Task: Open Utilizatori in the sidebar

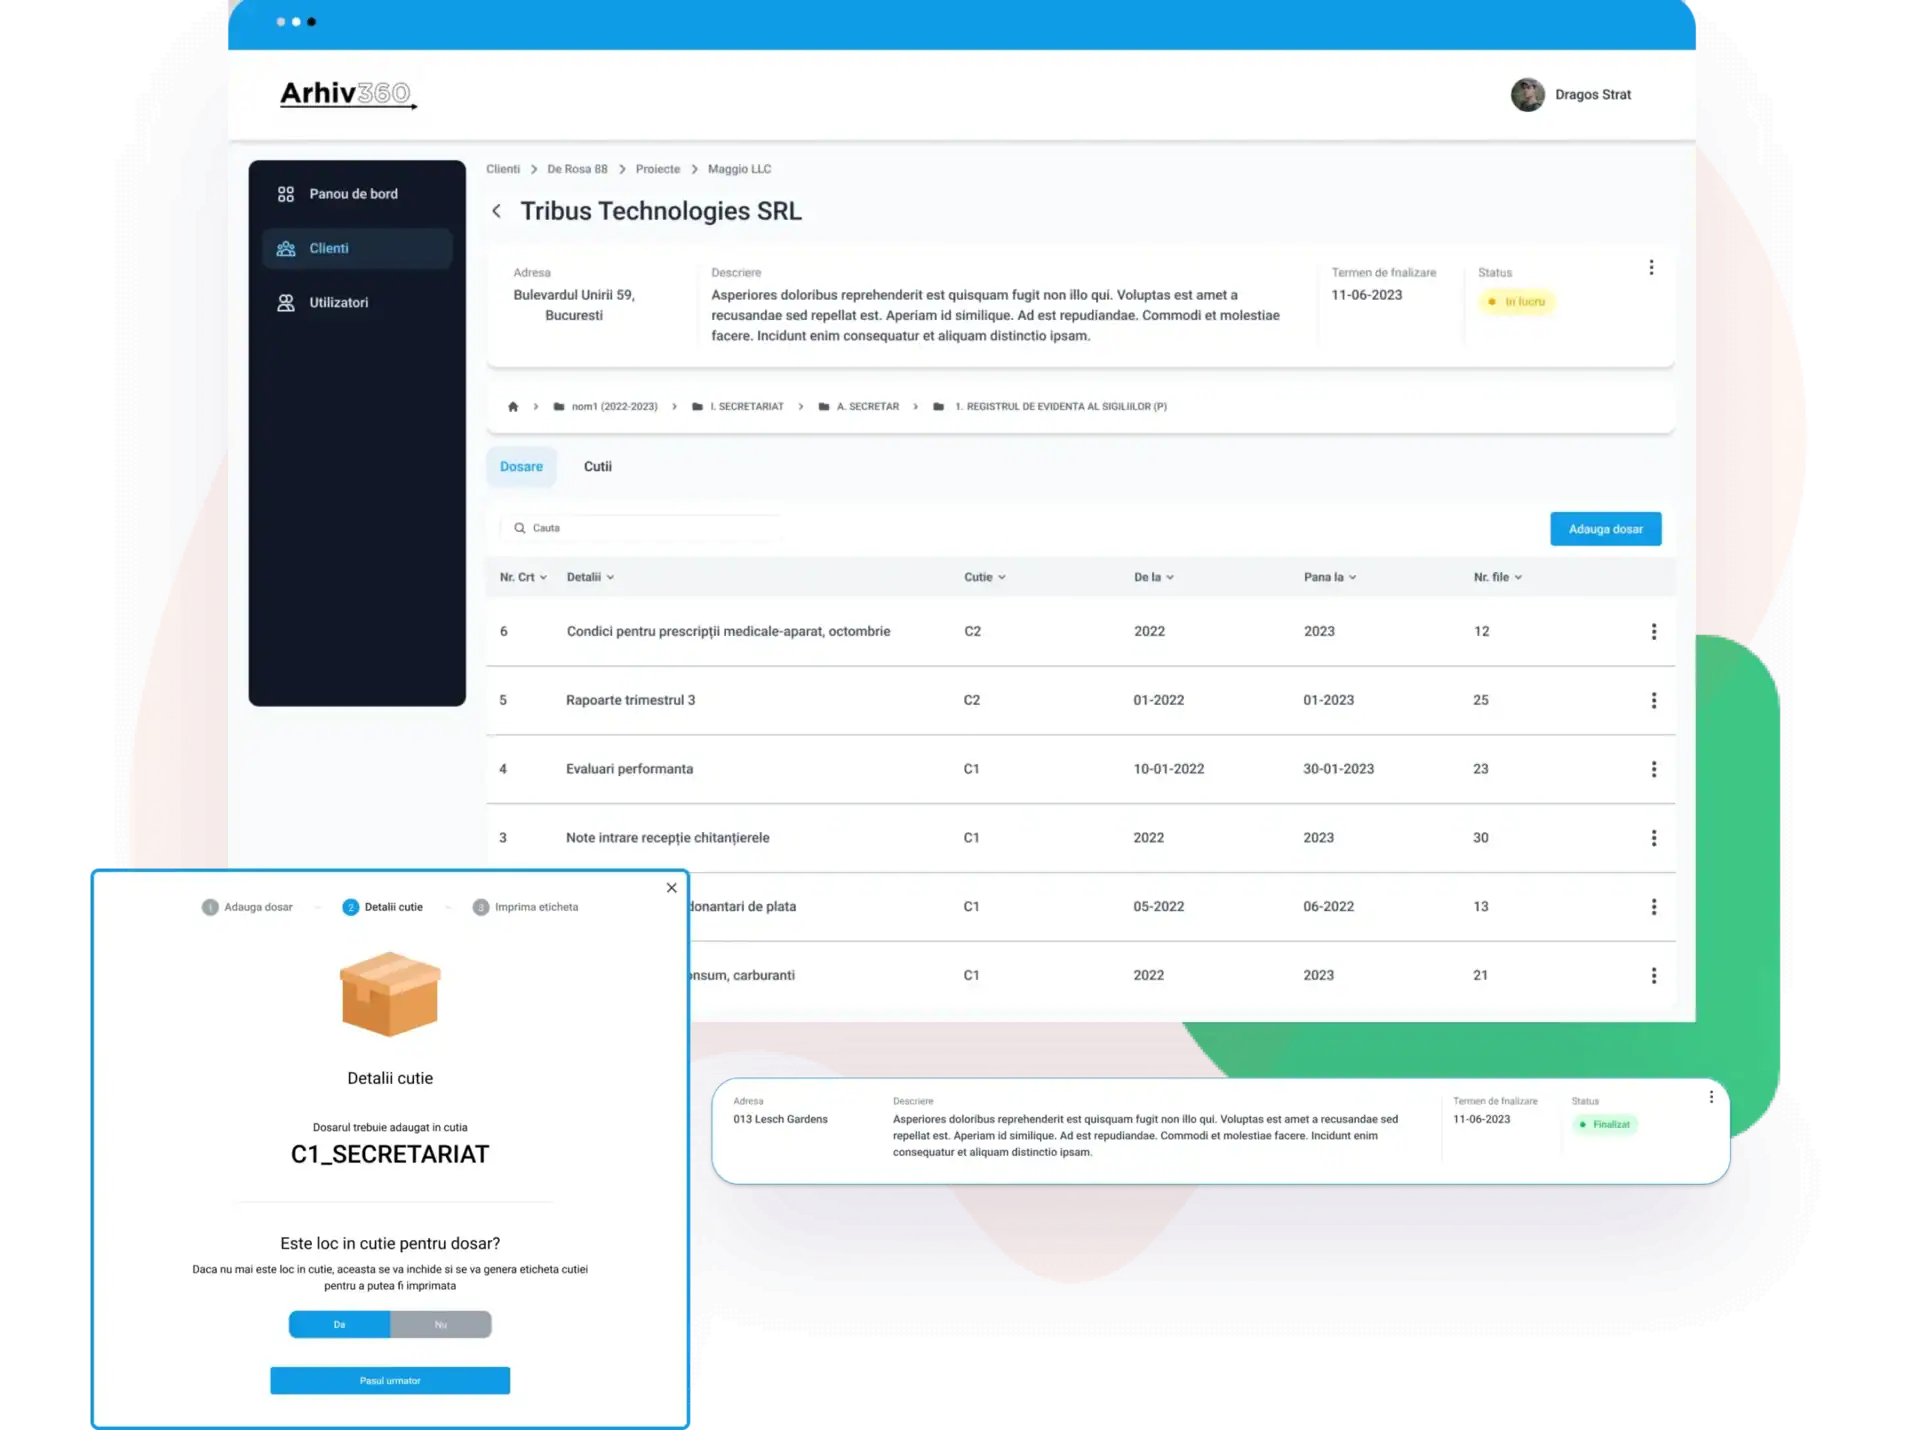Action: click(338, 303)
